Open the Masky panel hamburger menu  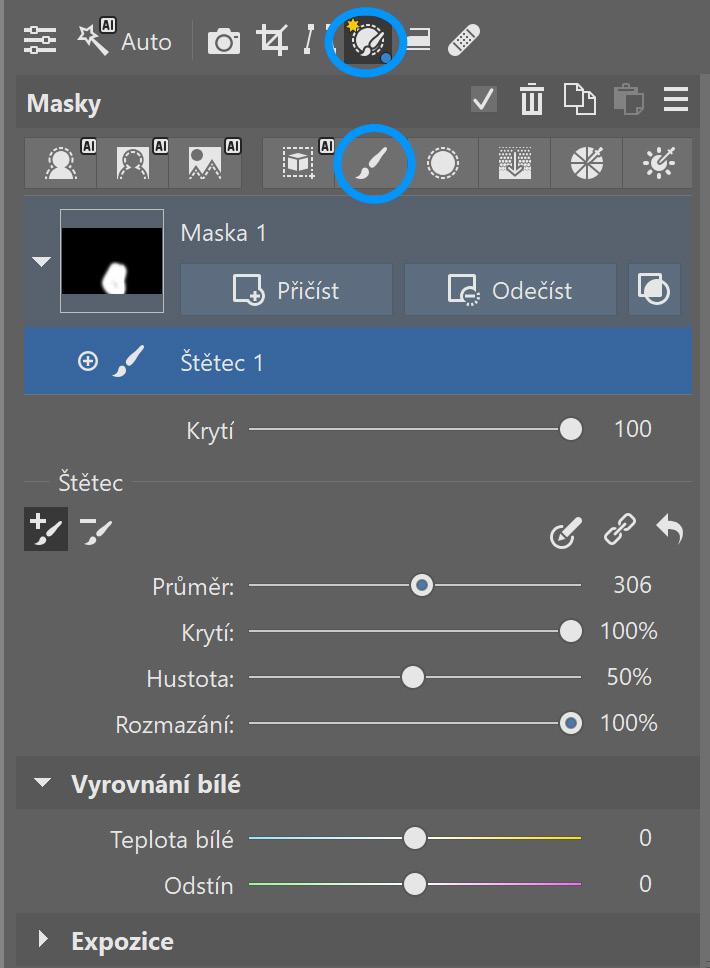(x=676, y=100)
